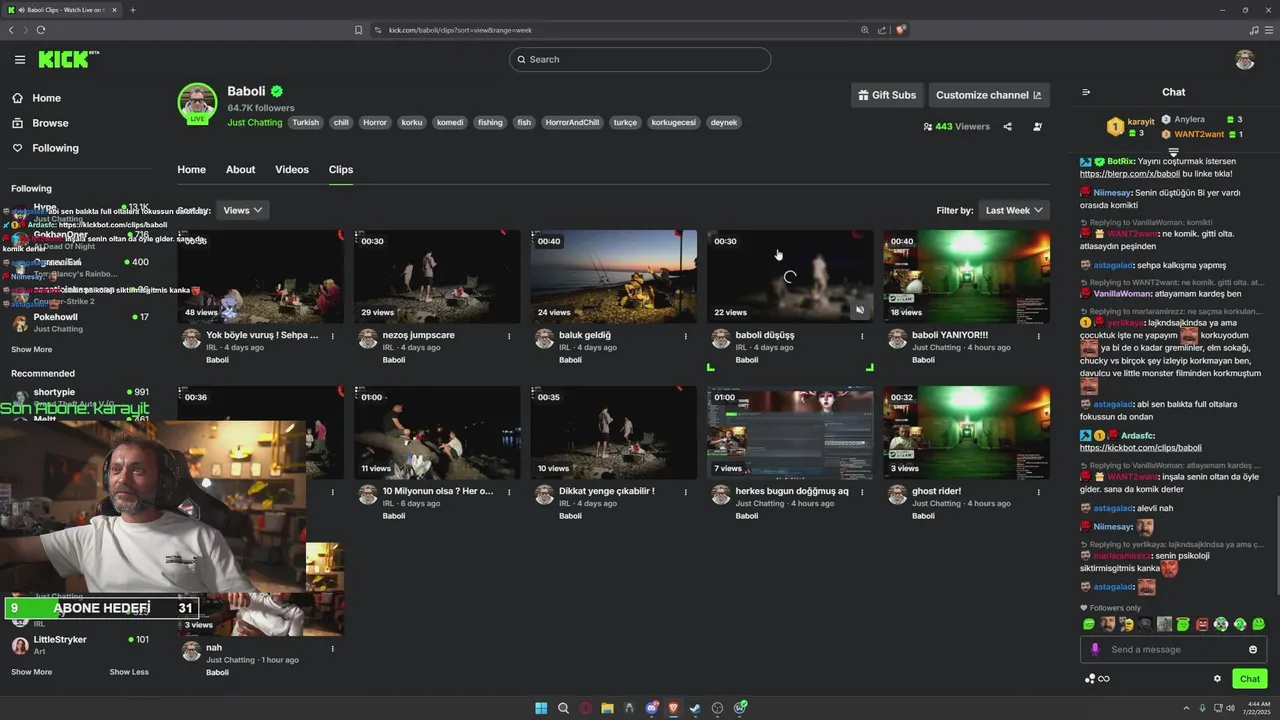Image resolution: width=1280 pixels, height=720 pixels.
Task: Click the KICK logo
Action: (68, 59)
